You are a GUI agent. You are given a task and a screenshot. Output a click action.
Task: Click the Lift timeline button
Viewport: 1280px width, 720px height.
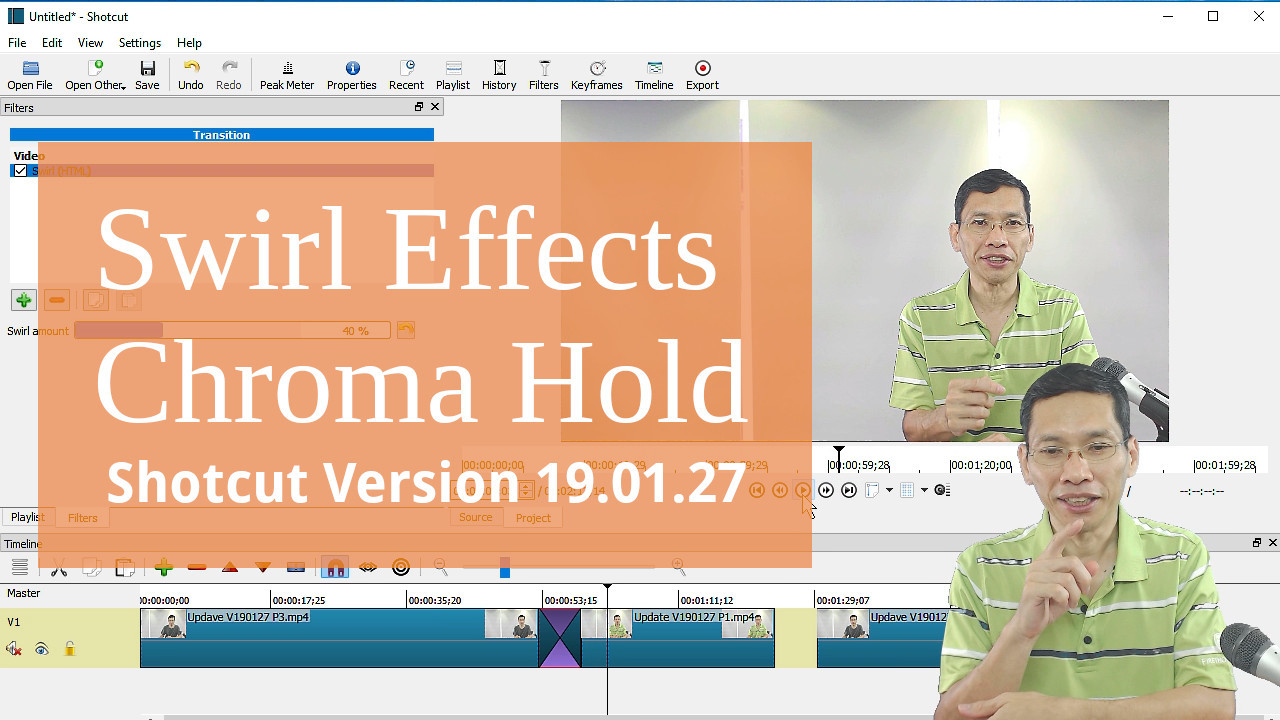(x=230, y=568)
